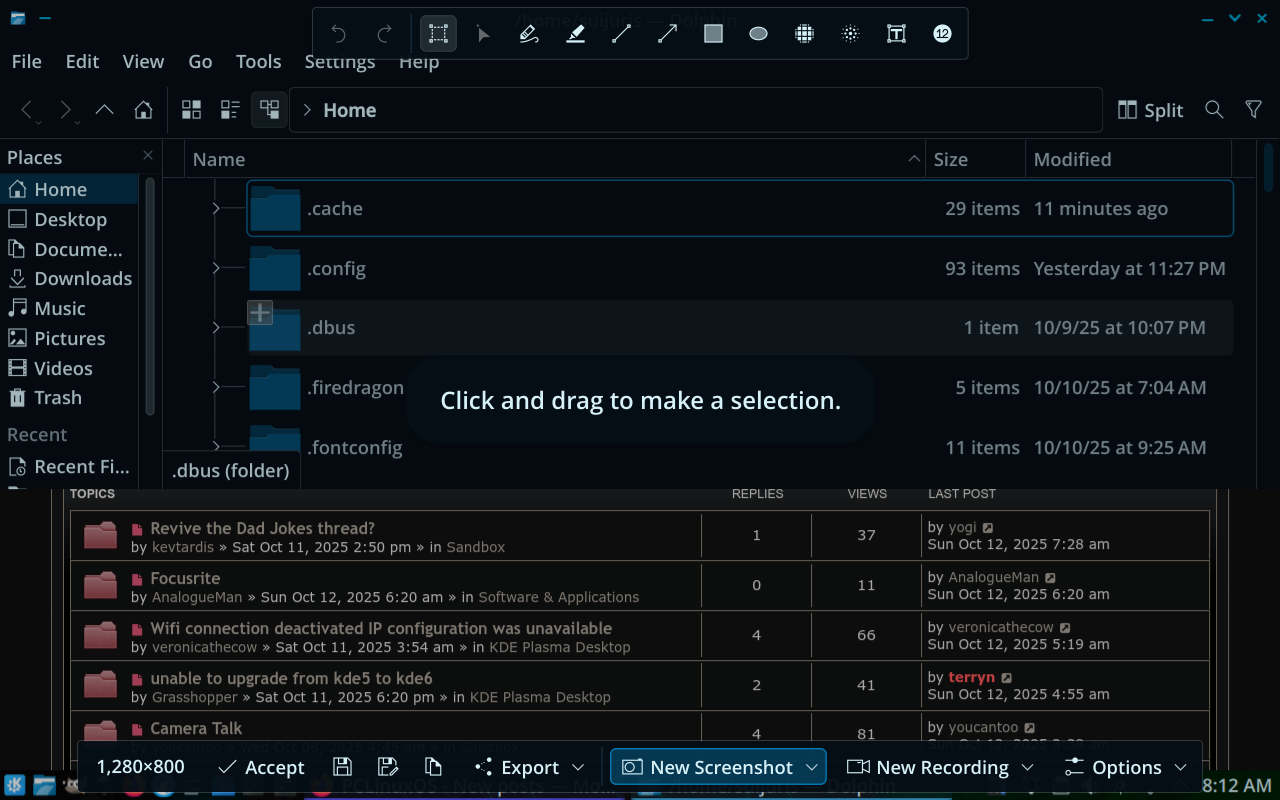Select the Number stamp tool
1280x800 pixels.
(942, 34)
